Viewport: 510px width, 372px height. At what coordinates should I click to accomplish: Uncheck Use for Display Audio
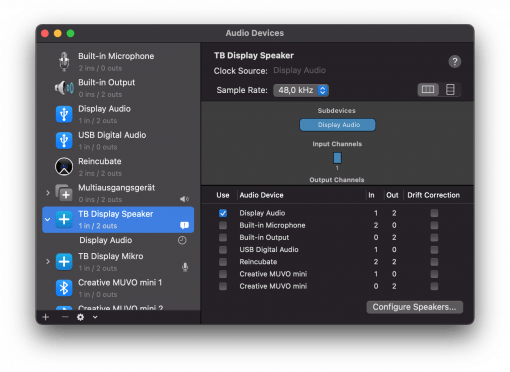click(x=223, y=213)
